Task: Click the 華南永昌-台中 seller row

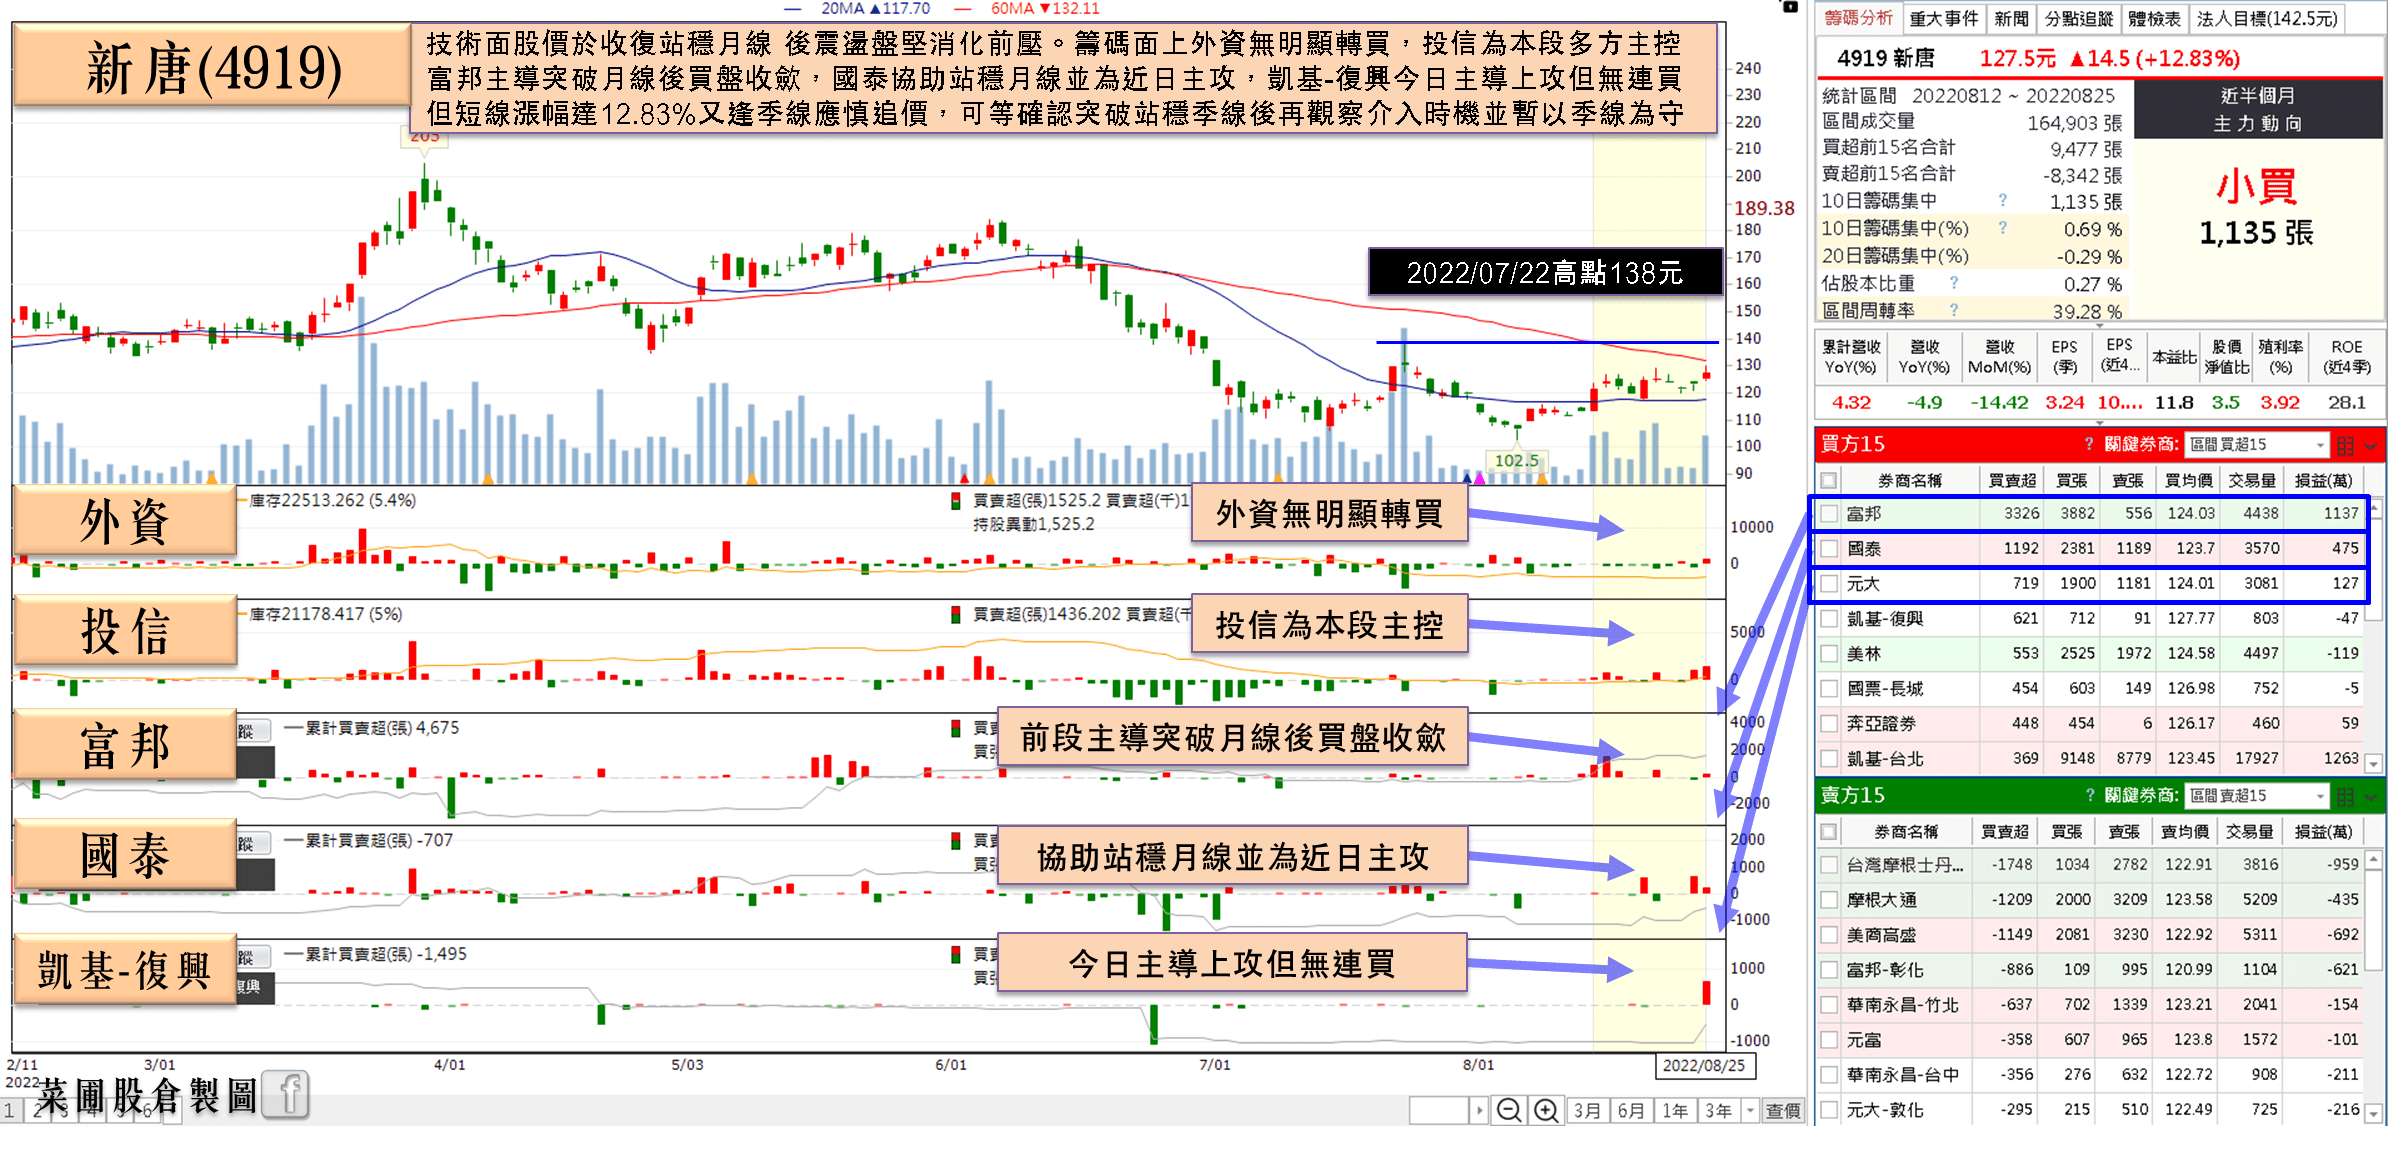Action: pos(2090,1074)
